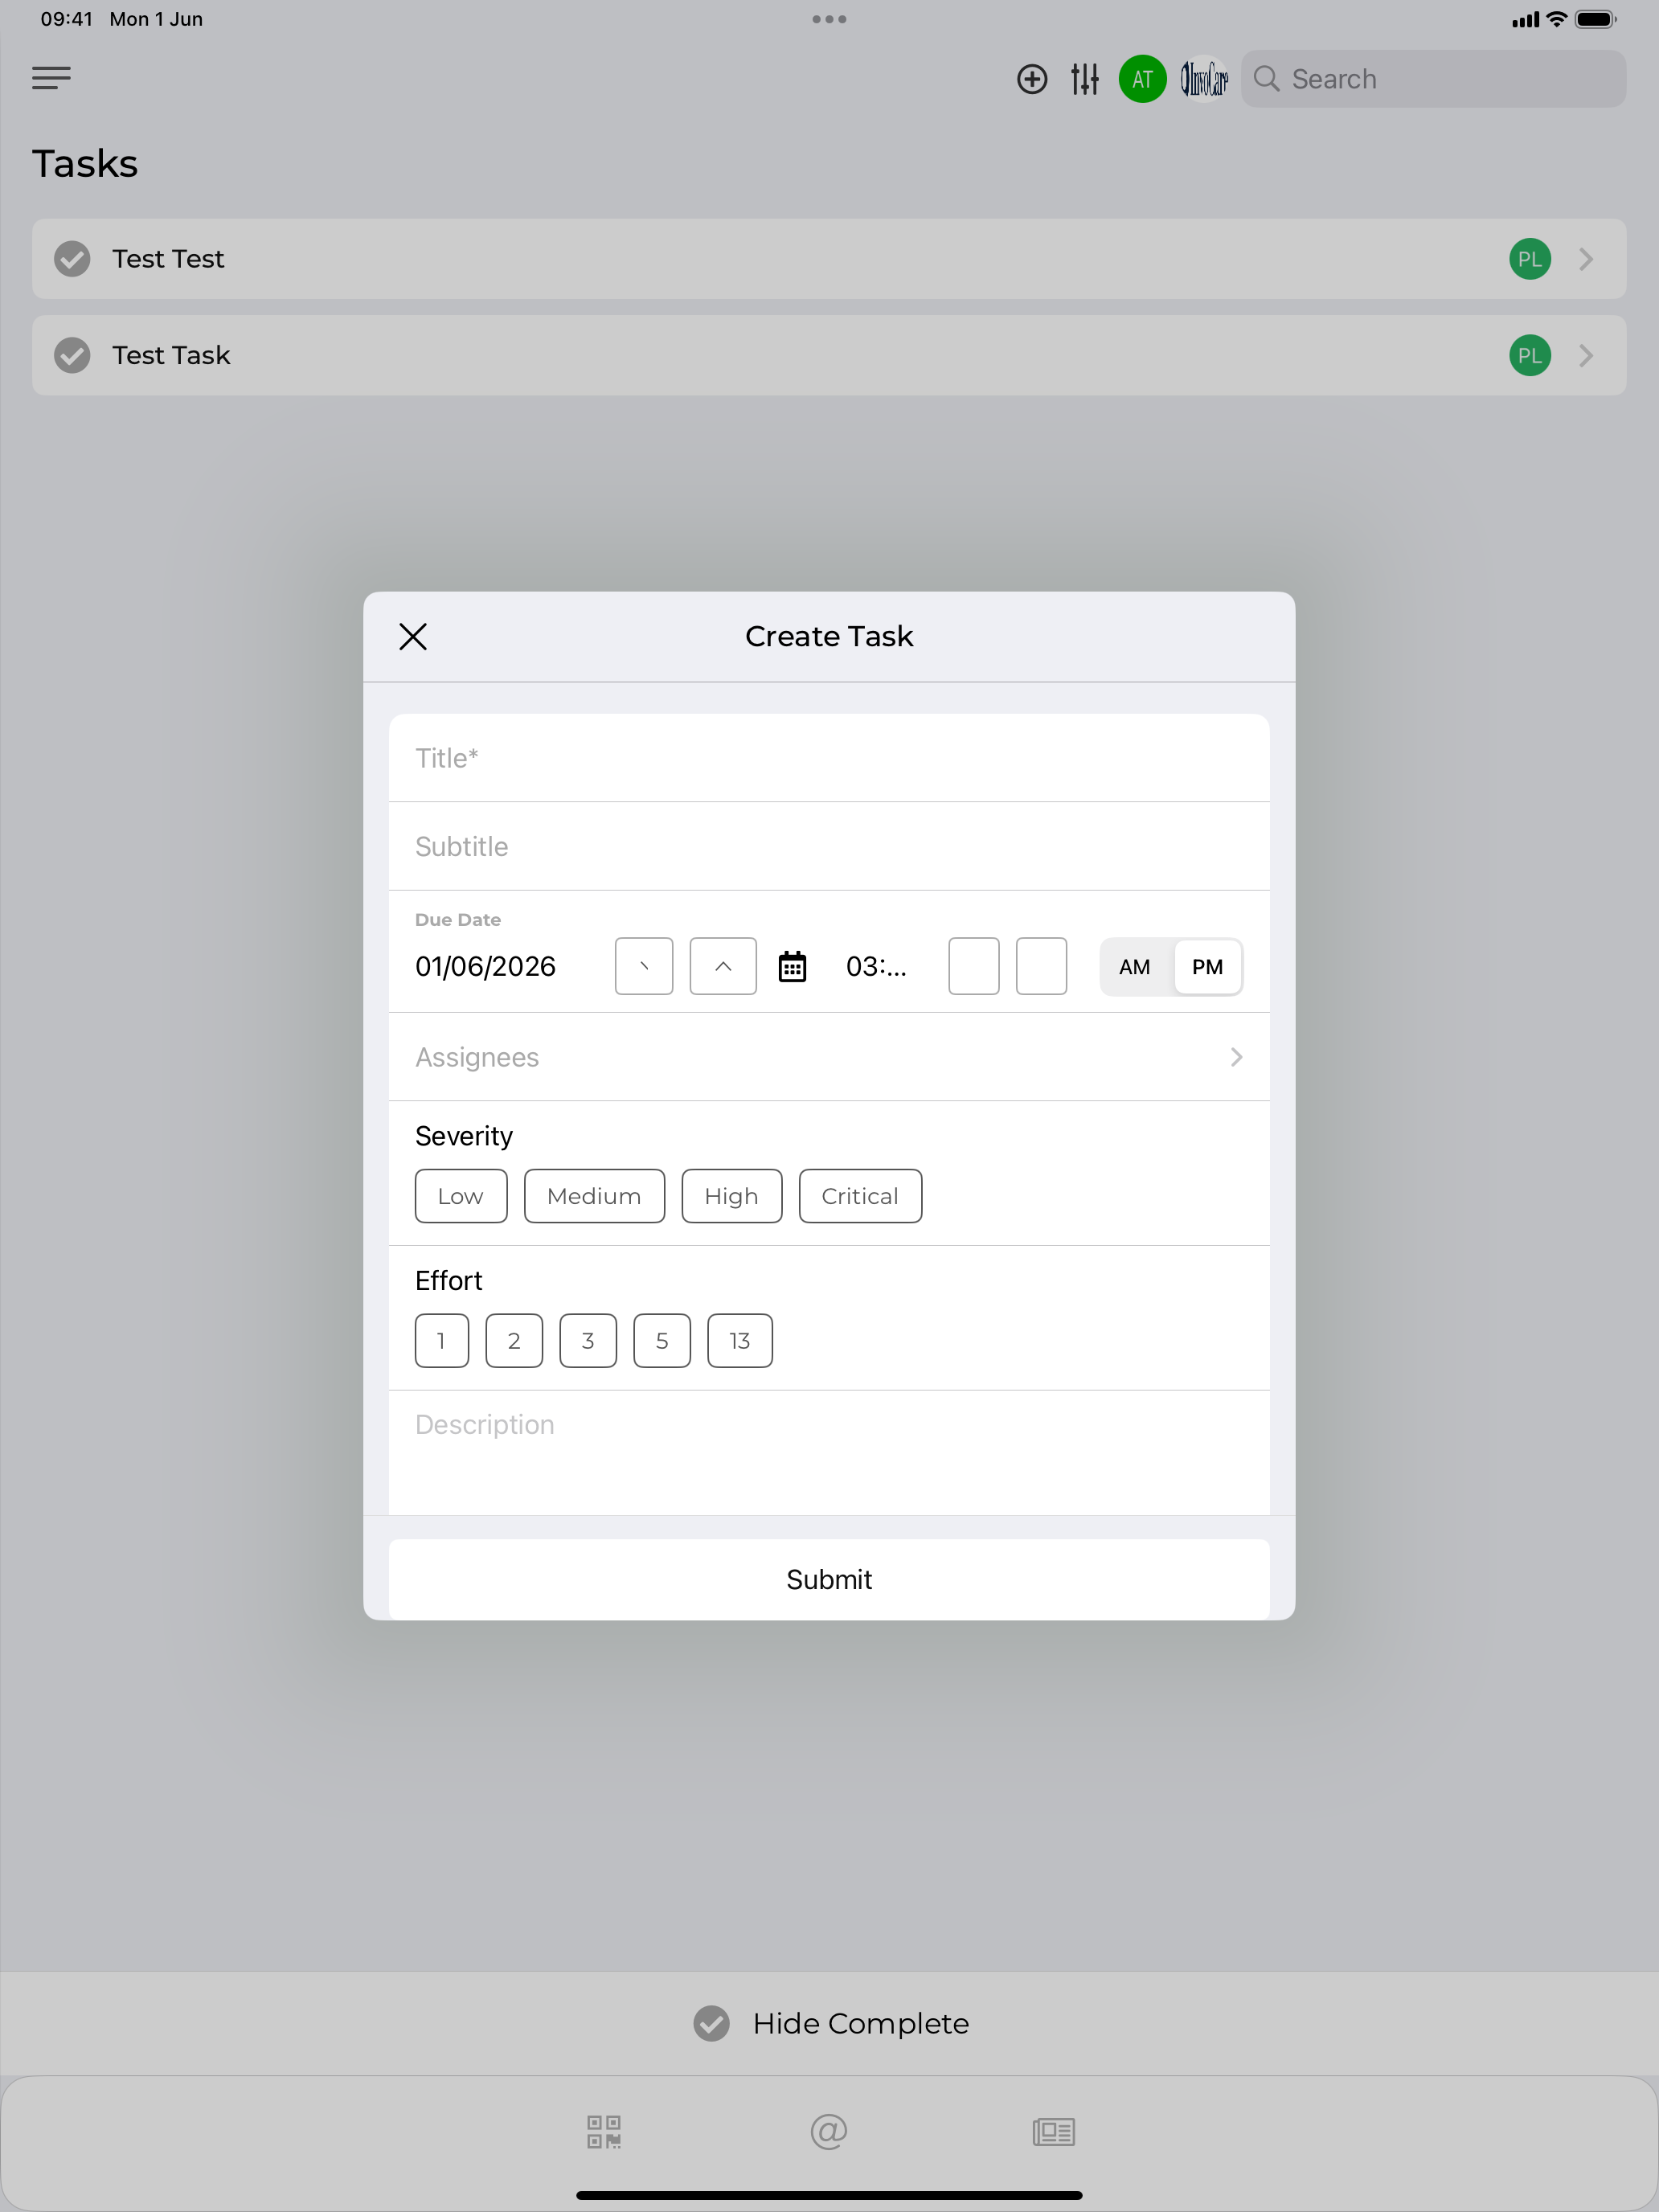Click the Hide Complete label
Screen dimensions: 1659x2212
(861, 2023)
